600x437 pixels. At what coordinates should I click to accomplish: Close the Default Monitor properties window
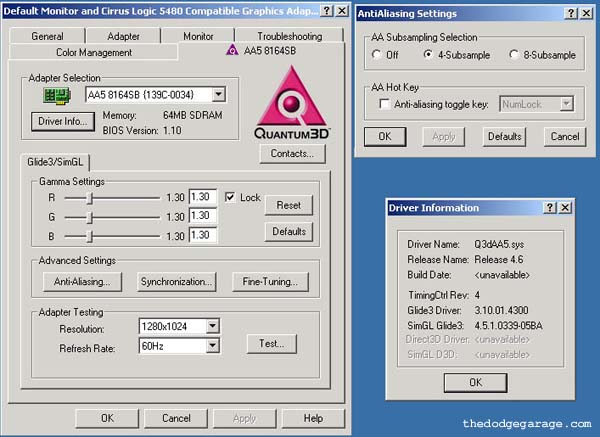(x=342, y=11)
